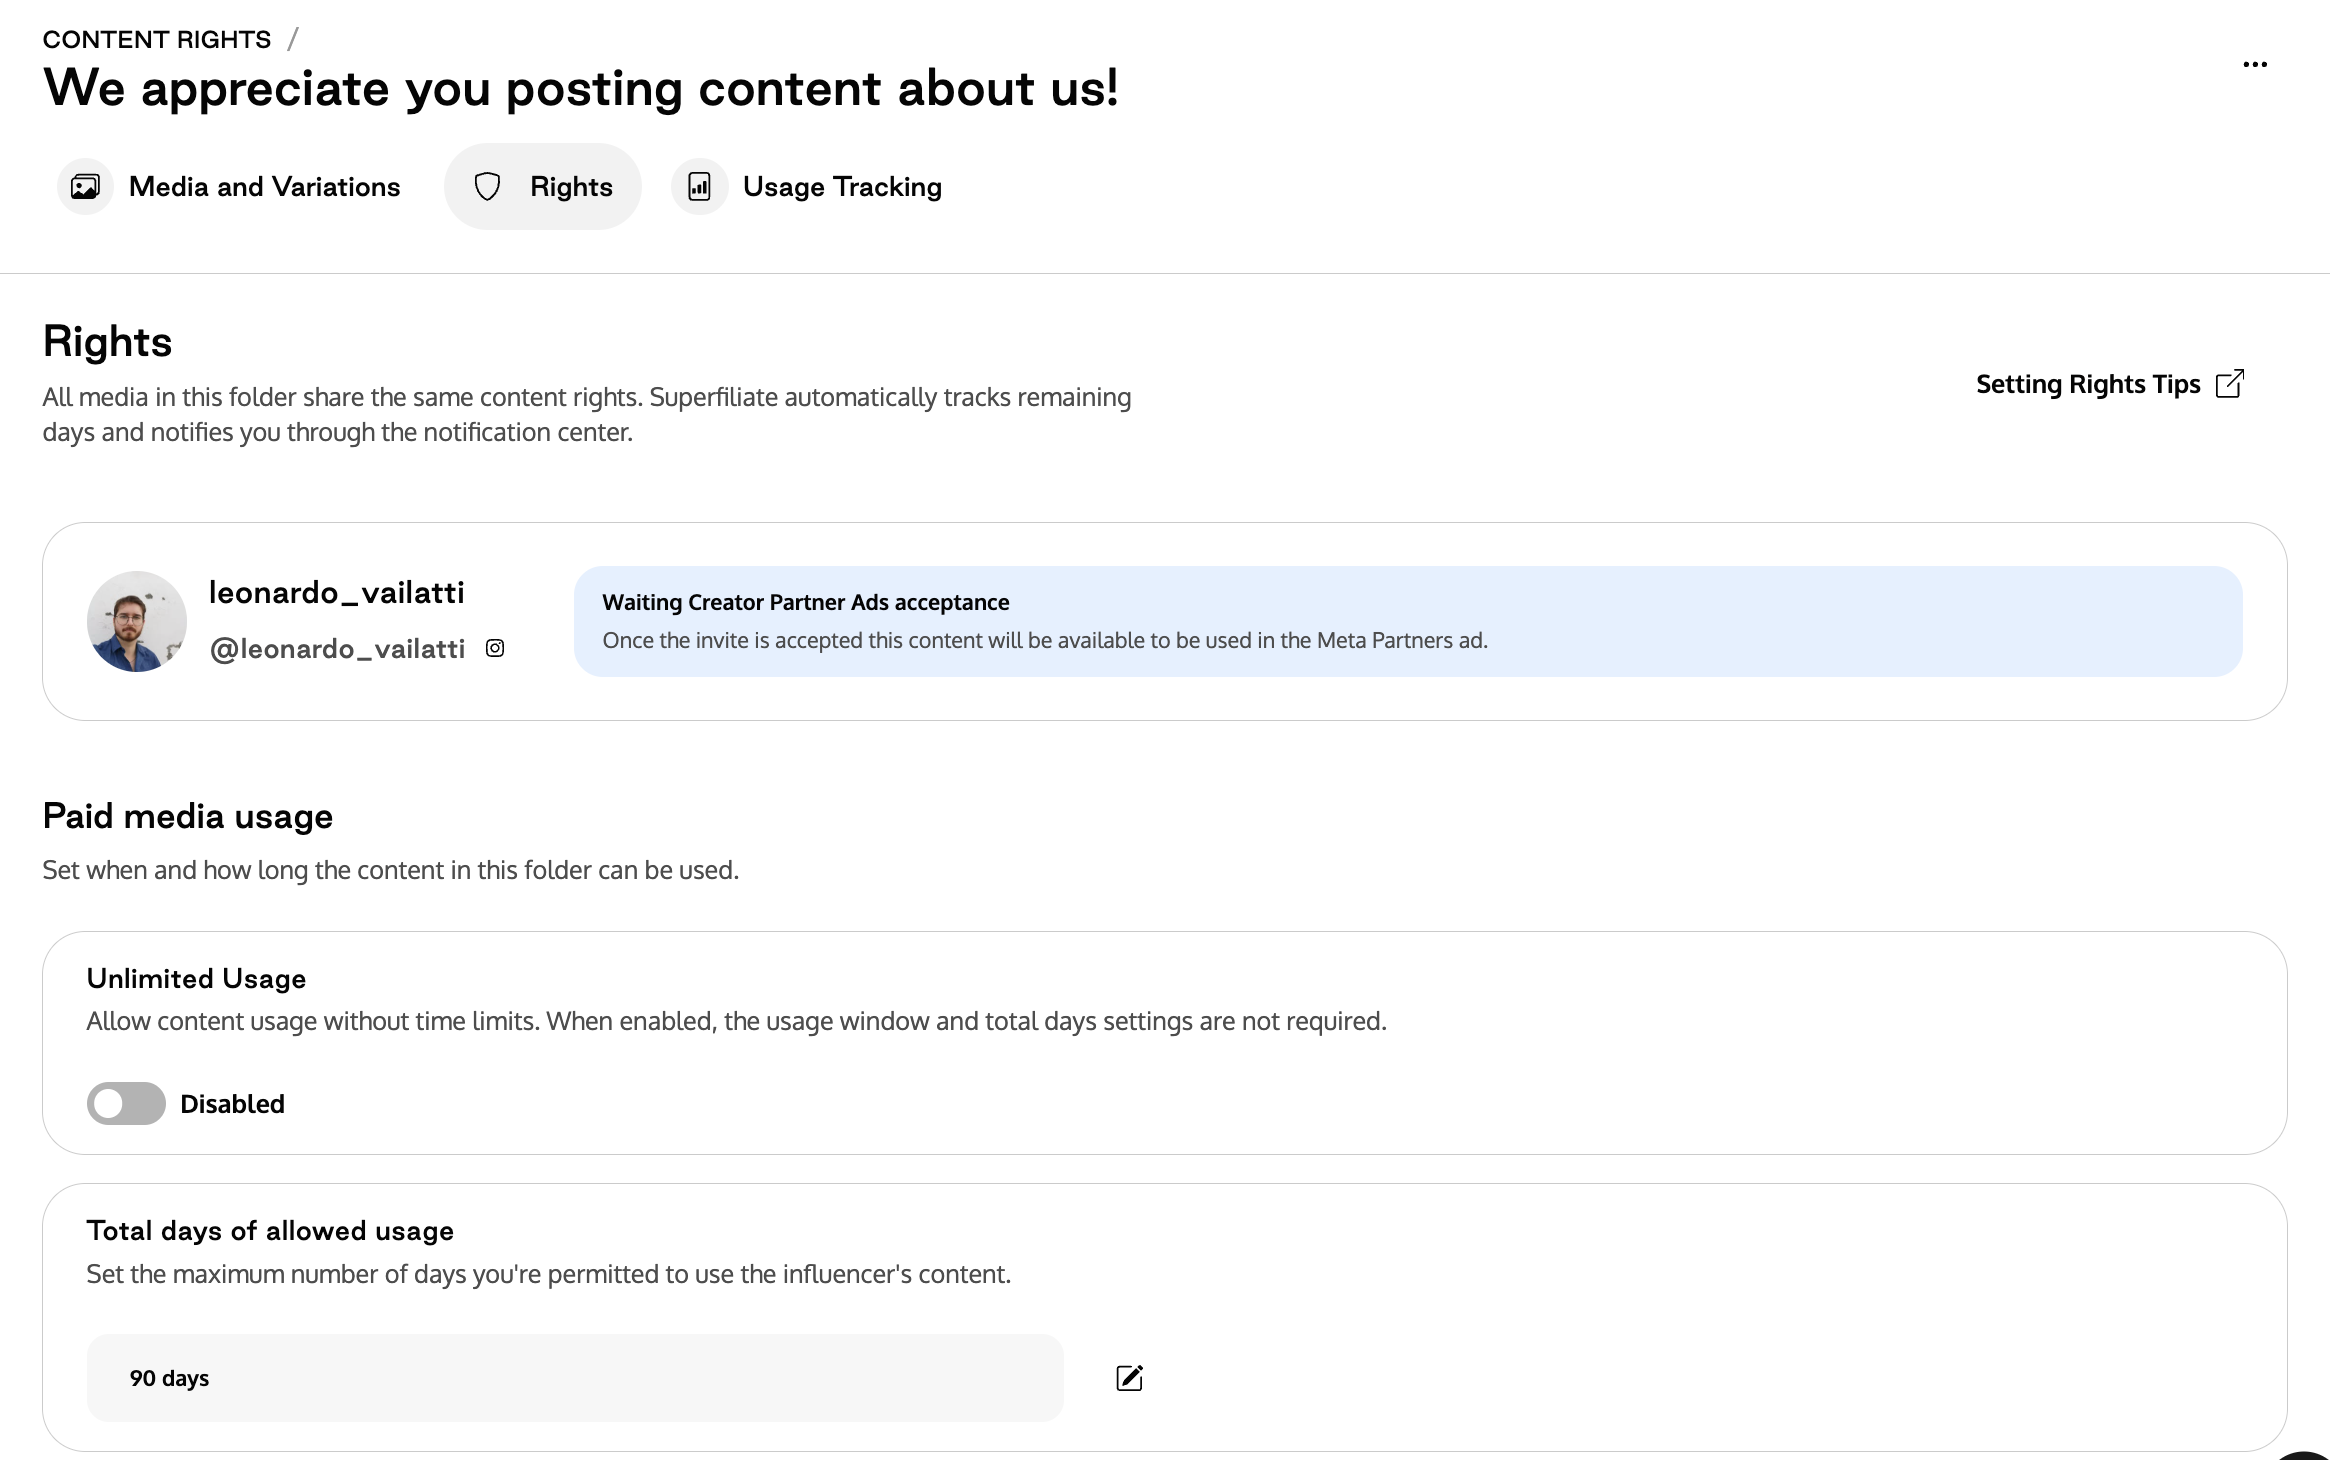This screenshot has width=2330, height=1460.
Task: Click the page title 'We appreciate you posting content about us!'
Action: tap(581, 88)
